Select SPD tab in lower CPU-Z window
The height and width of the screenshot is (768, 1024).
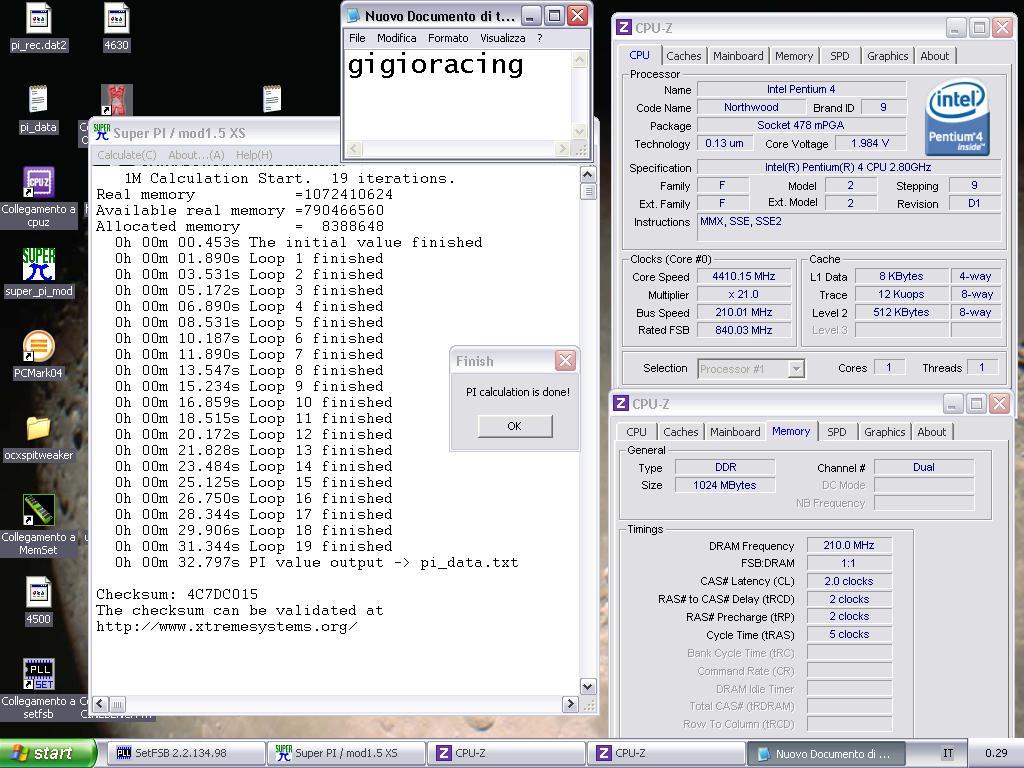tap(837, 432)
